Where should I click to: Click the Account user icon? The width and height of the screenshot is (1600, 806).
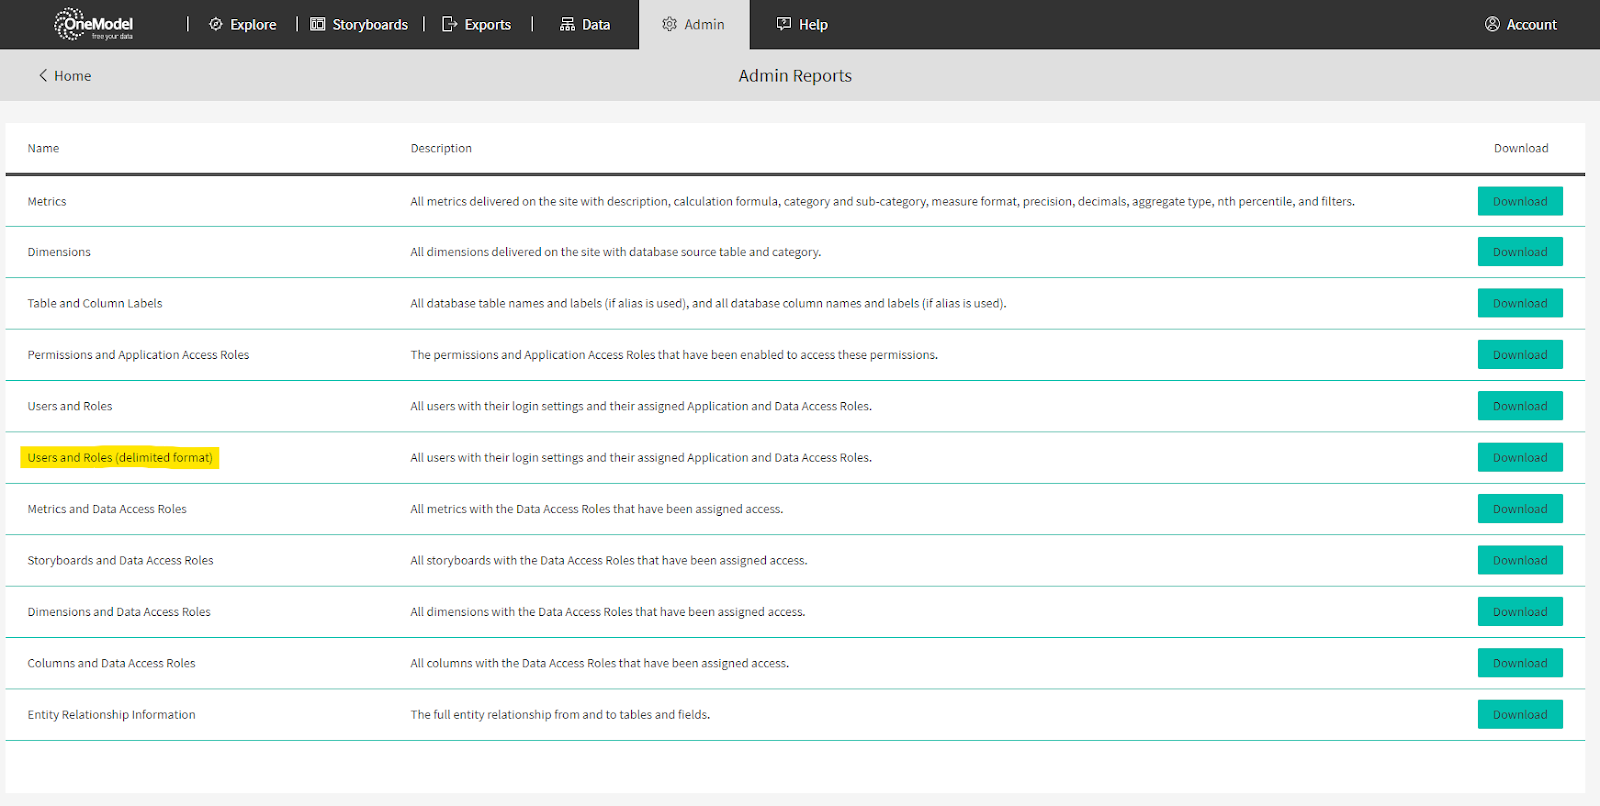[1492, 24]
